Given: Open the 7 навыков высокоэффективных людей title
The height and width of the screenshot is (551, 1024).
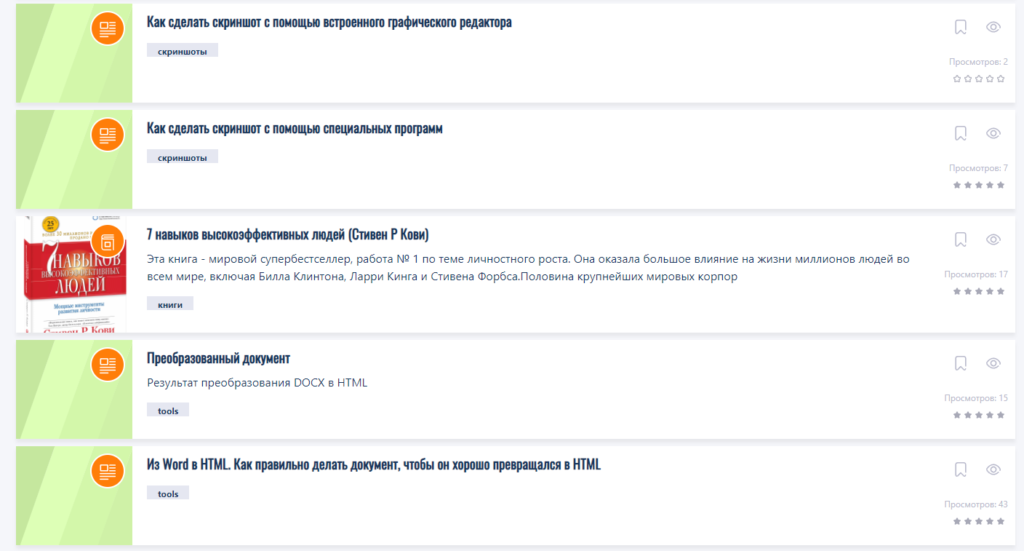Looking at the screenshot, I should click(x=287, y=234).
